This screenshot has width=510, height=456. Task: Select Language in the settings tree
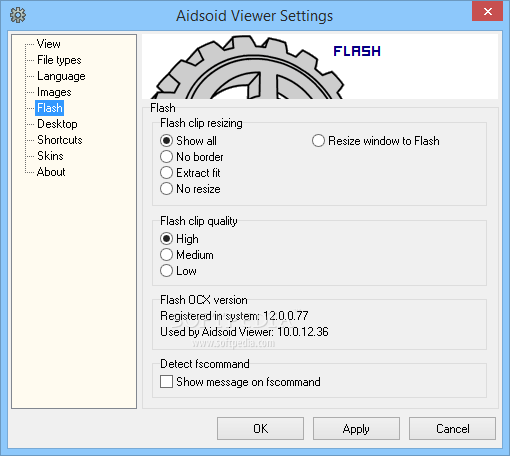[61, 76]
